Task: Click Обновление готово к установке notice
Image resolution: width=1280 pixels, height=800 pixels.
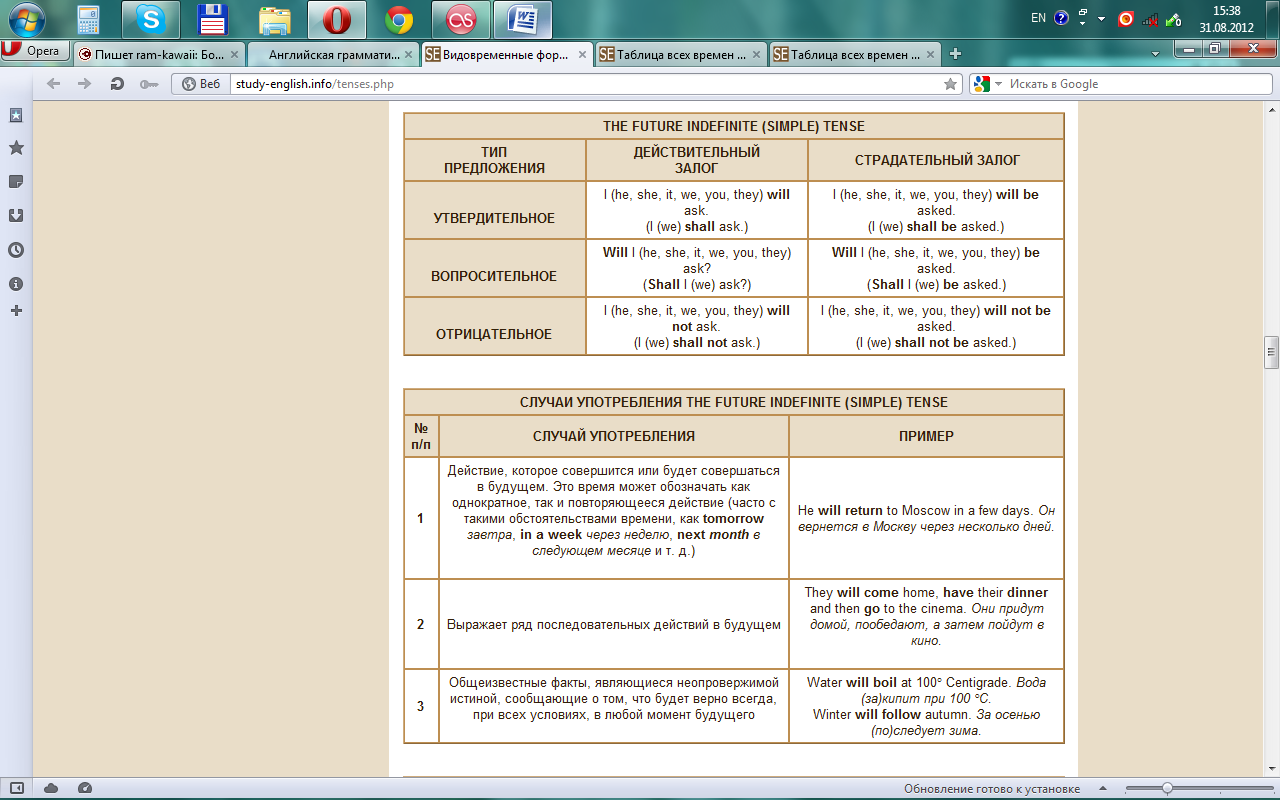Action: [992, 789]
